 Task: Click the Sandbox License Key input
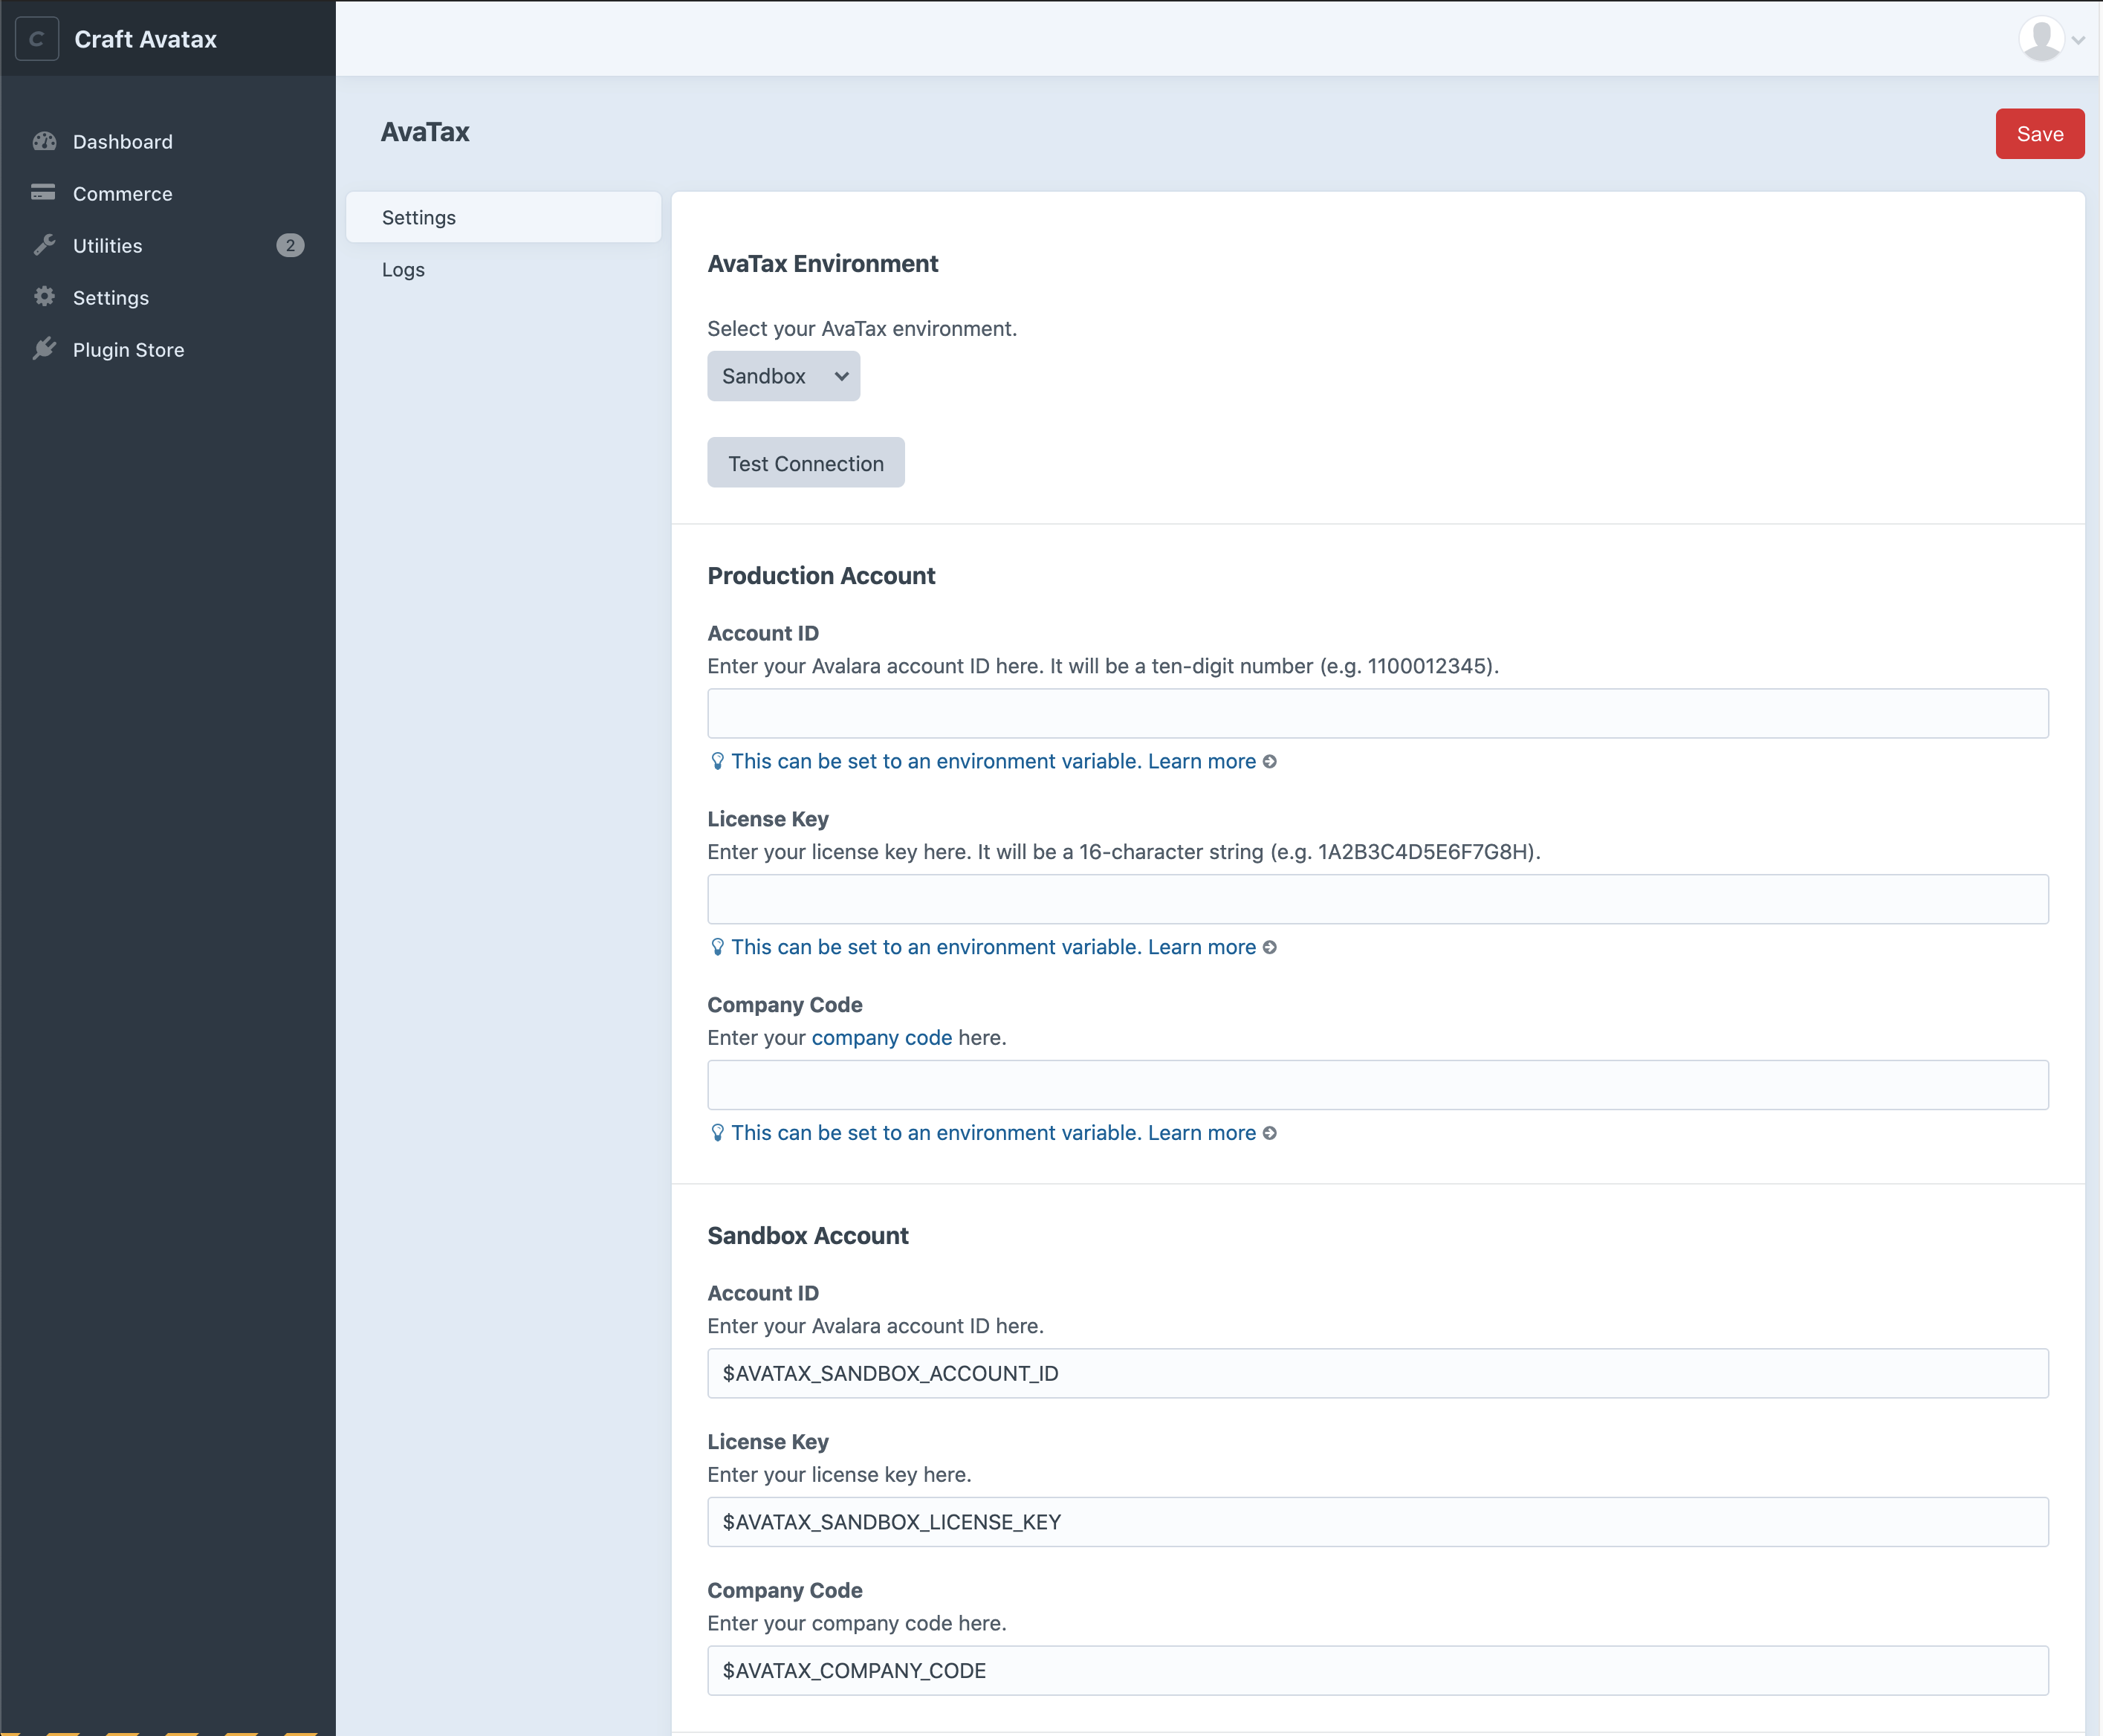tap(1377, 1521)
